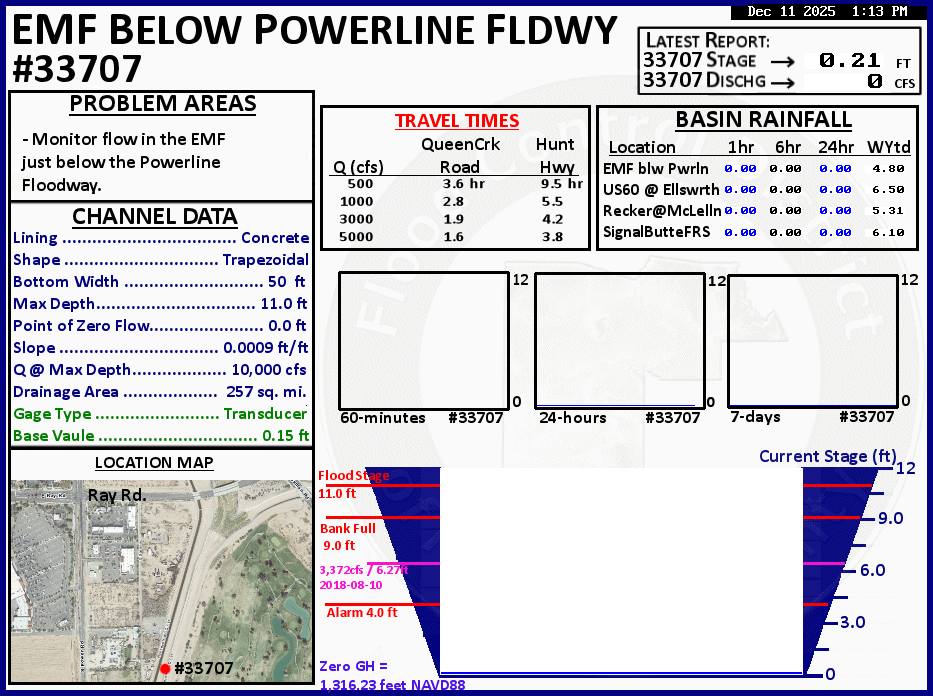Open the 60-minutes hydrograph chart
Screen dimensions: 933x696
pos(424,340)
